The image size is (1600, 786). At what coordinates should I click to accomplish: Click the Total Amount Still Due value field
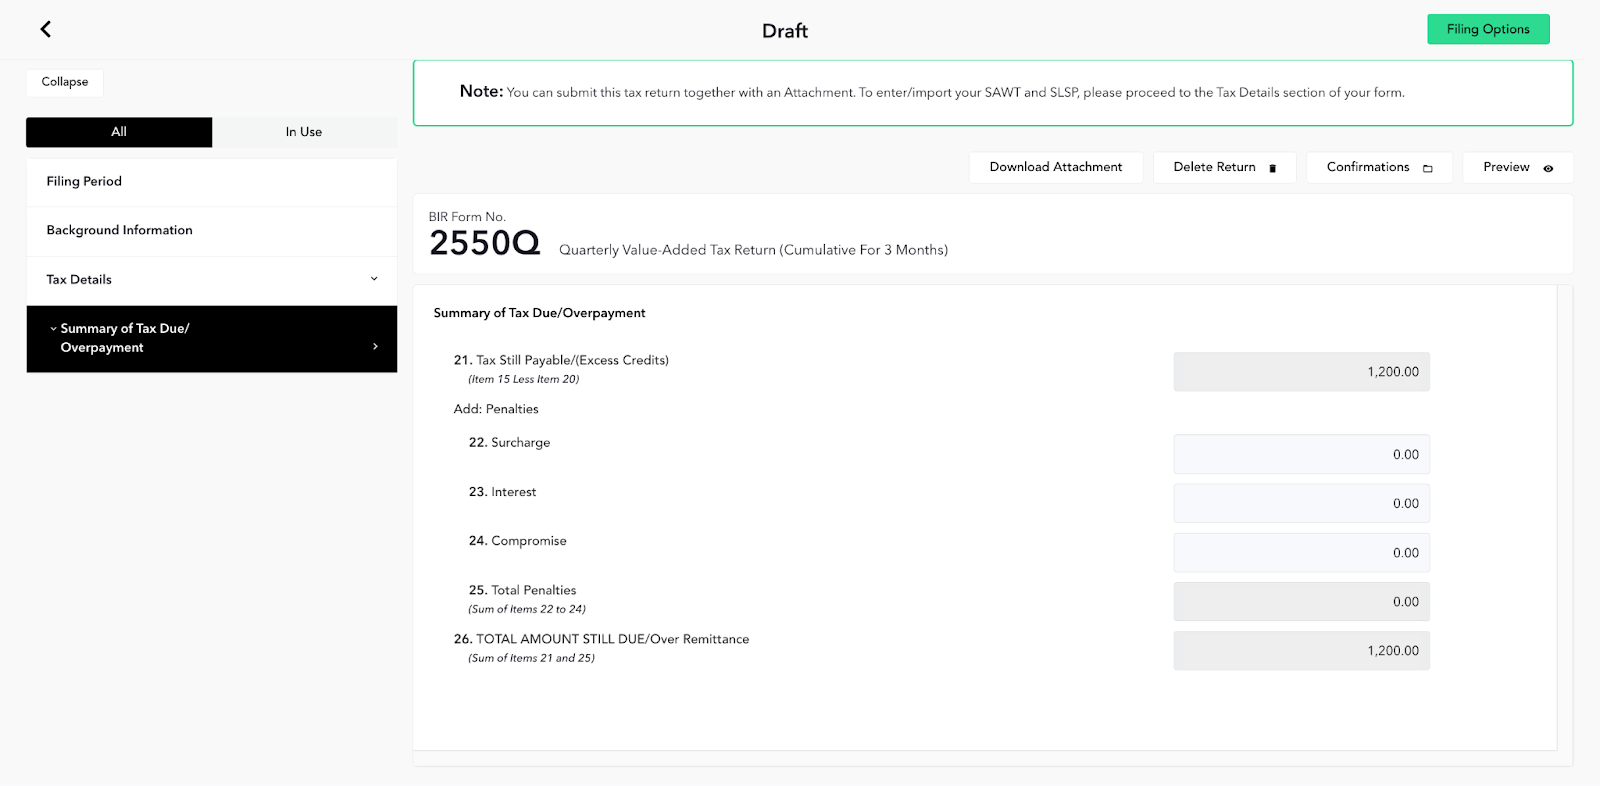pyautogui.click(x=1301, y=651)
